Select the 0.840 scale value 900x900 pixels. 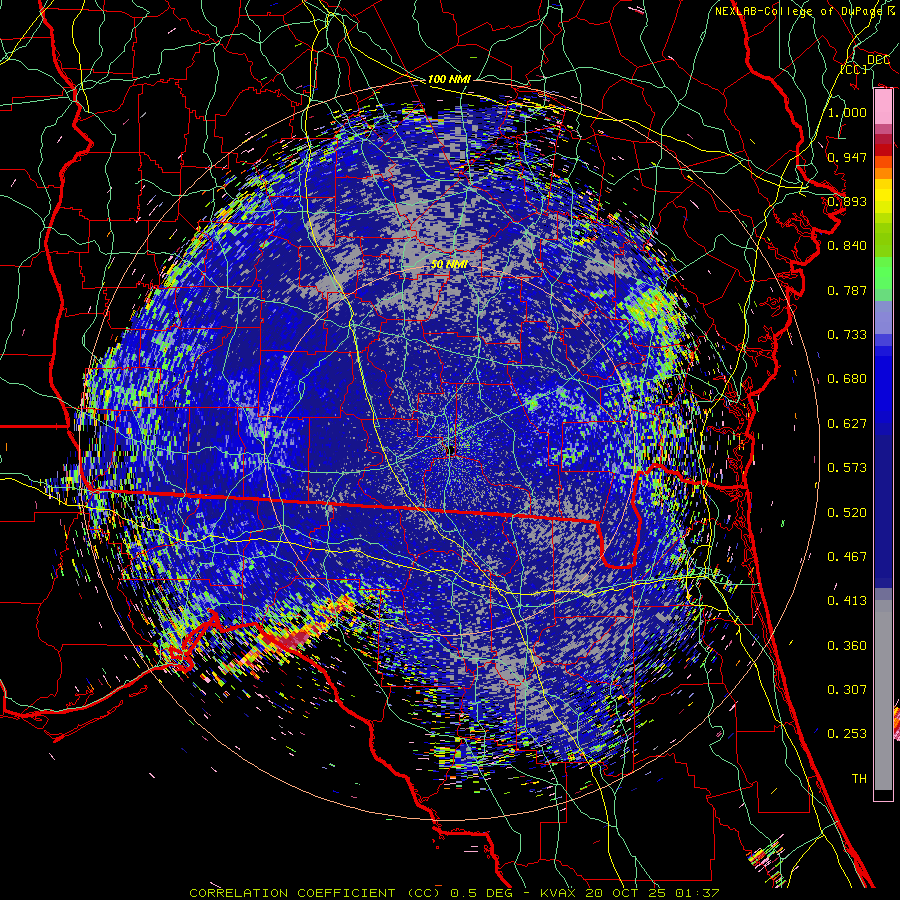tap(847, 246)
